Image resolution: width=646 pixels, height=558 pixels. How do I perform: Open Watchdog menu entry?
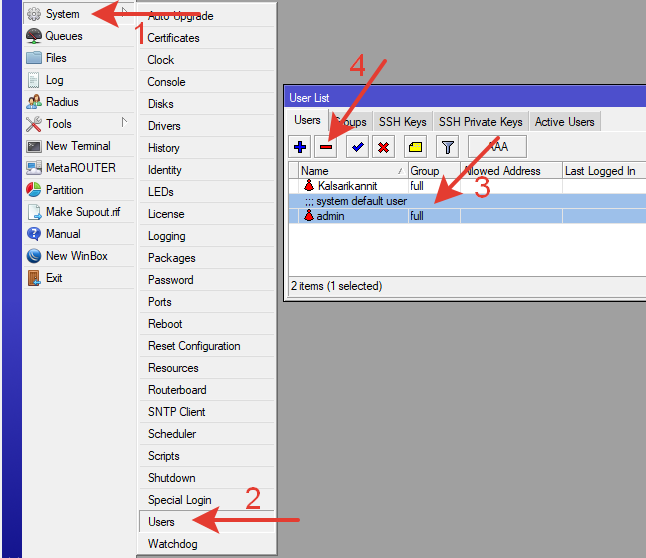coord(207,544)
